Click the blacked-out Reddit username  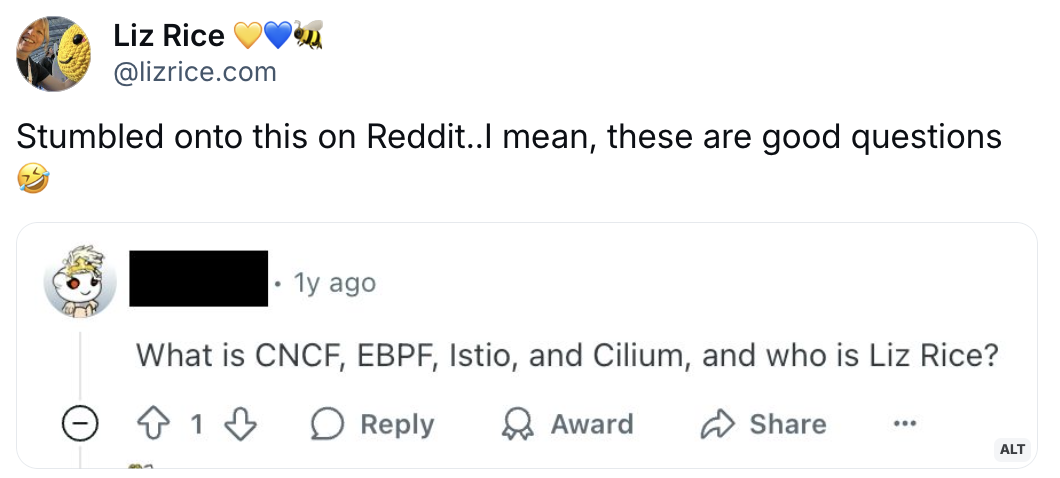[200, 278]
